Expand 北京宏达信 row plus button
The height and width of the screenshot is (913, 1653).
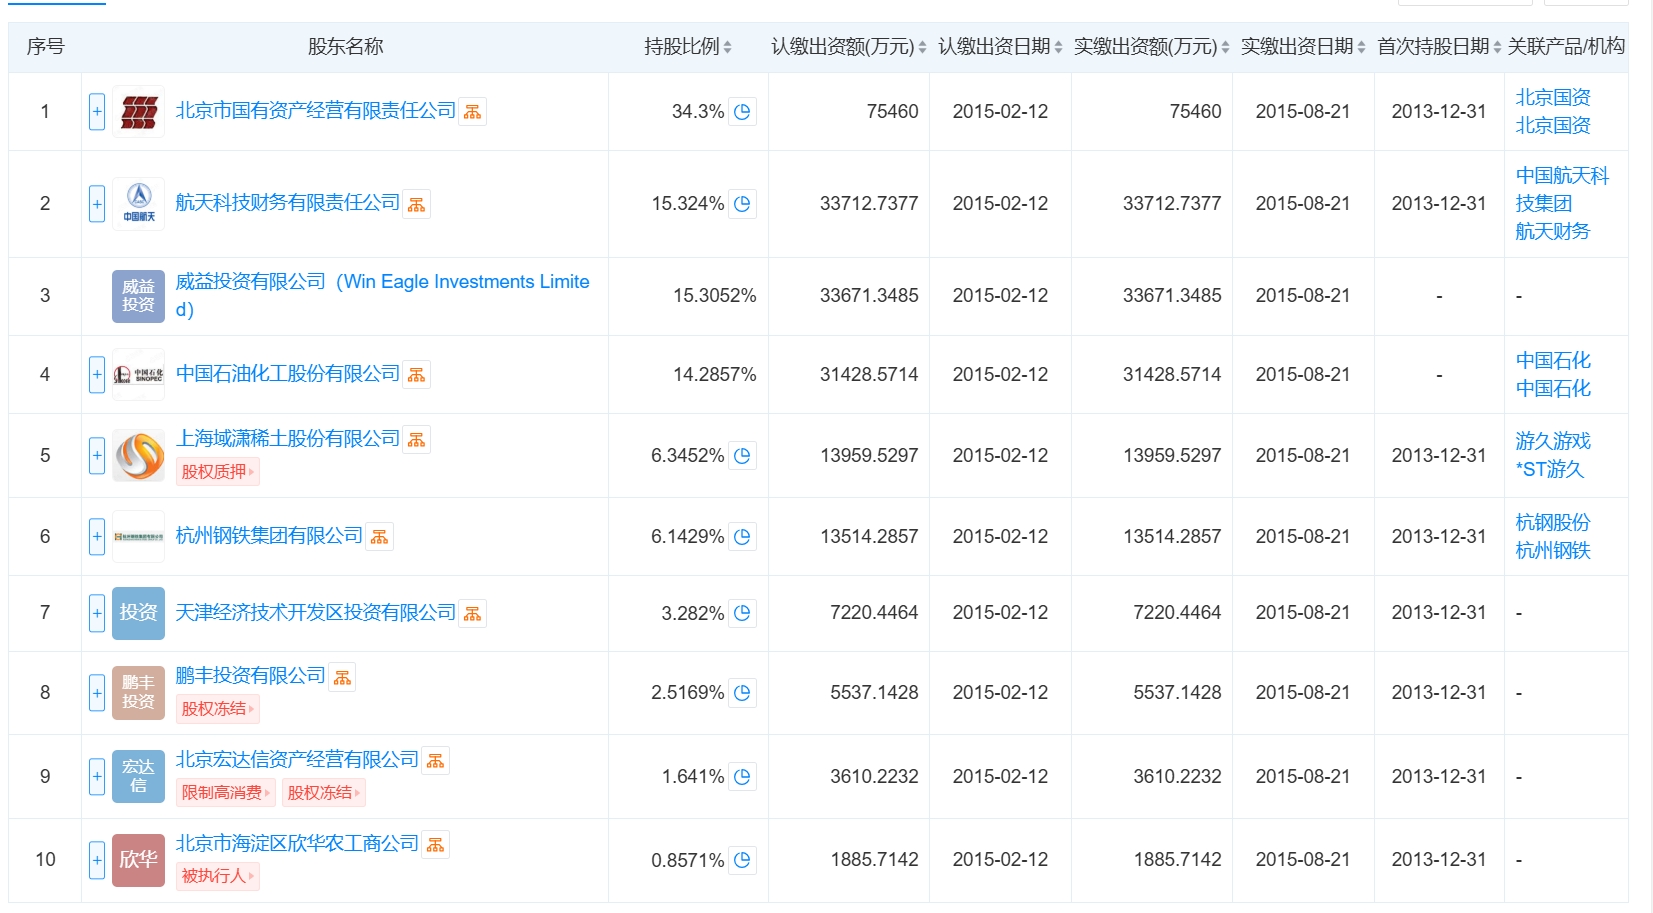point(97,776)
